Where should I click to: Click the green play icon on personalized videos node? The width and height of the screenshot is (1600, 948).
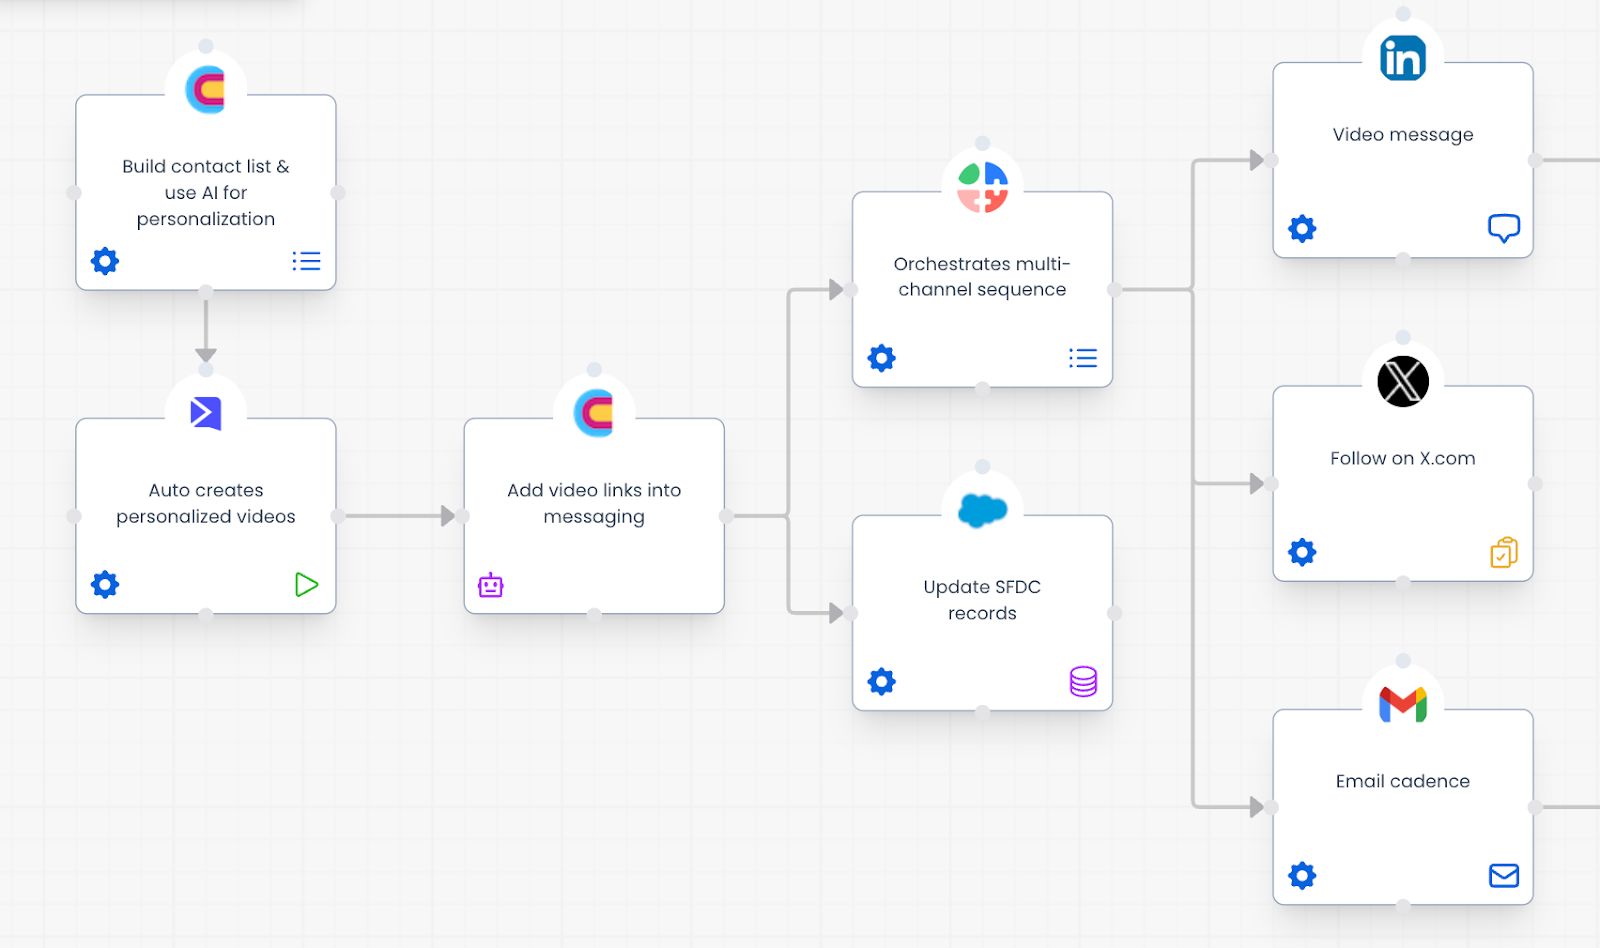pyautogui.click(x=306, y=585)
